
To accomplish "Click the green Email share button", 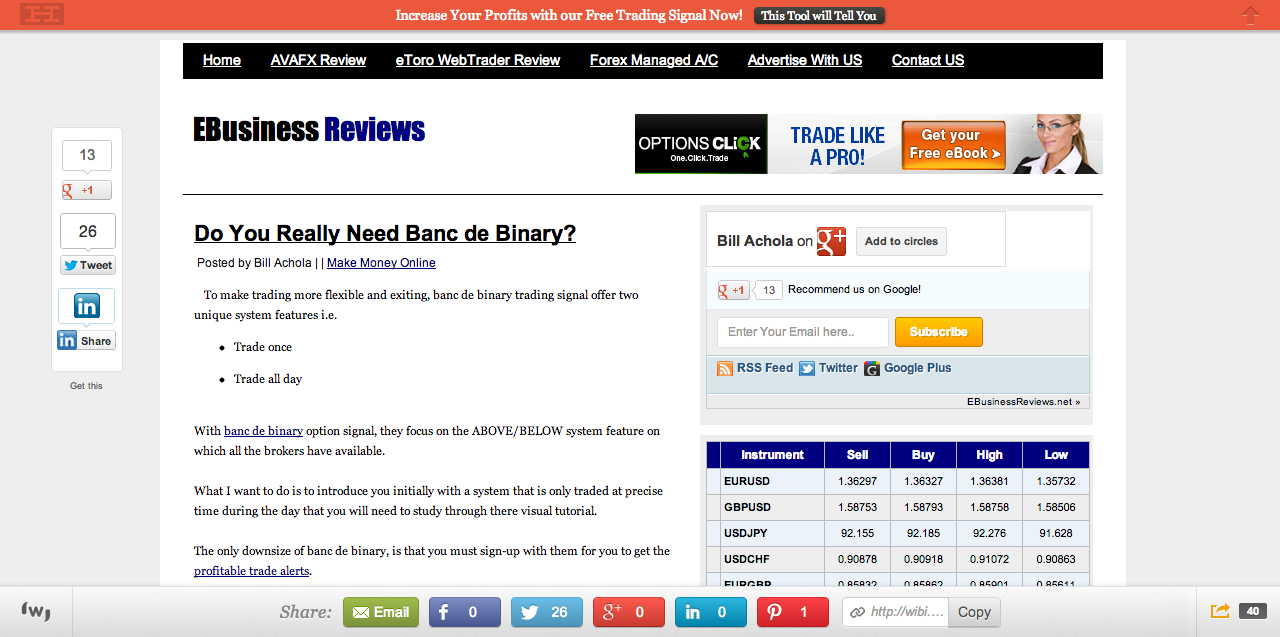I will pyautogui.click(x=381, y=612).
